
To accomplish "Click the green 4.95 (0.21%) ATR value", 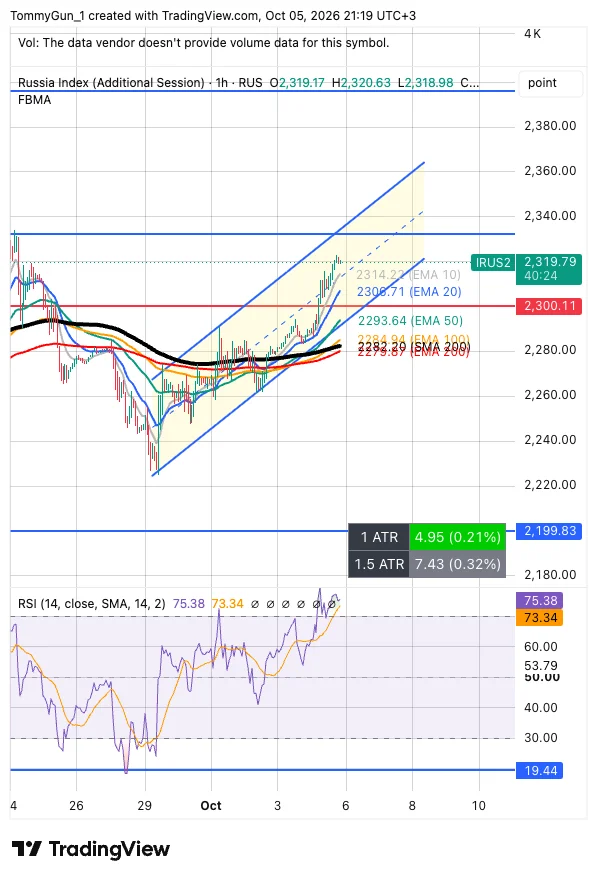I will pyautogui.click(x=457, y=537).
